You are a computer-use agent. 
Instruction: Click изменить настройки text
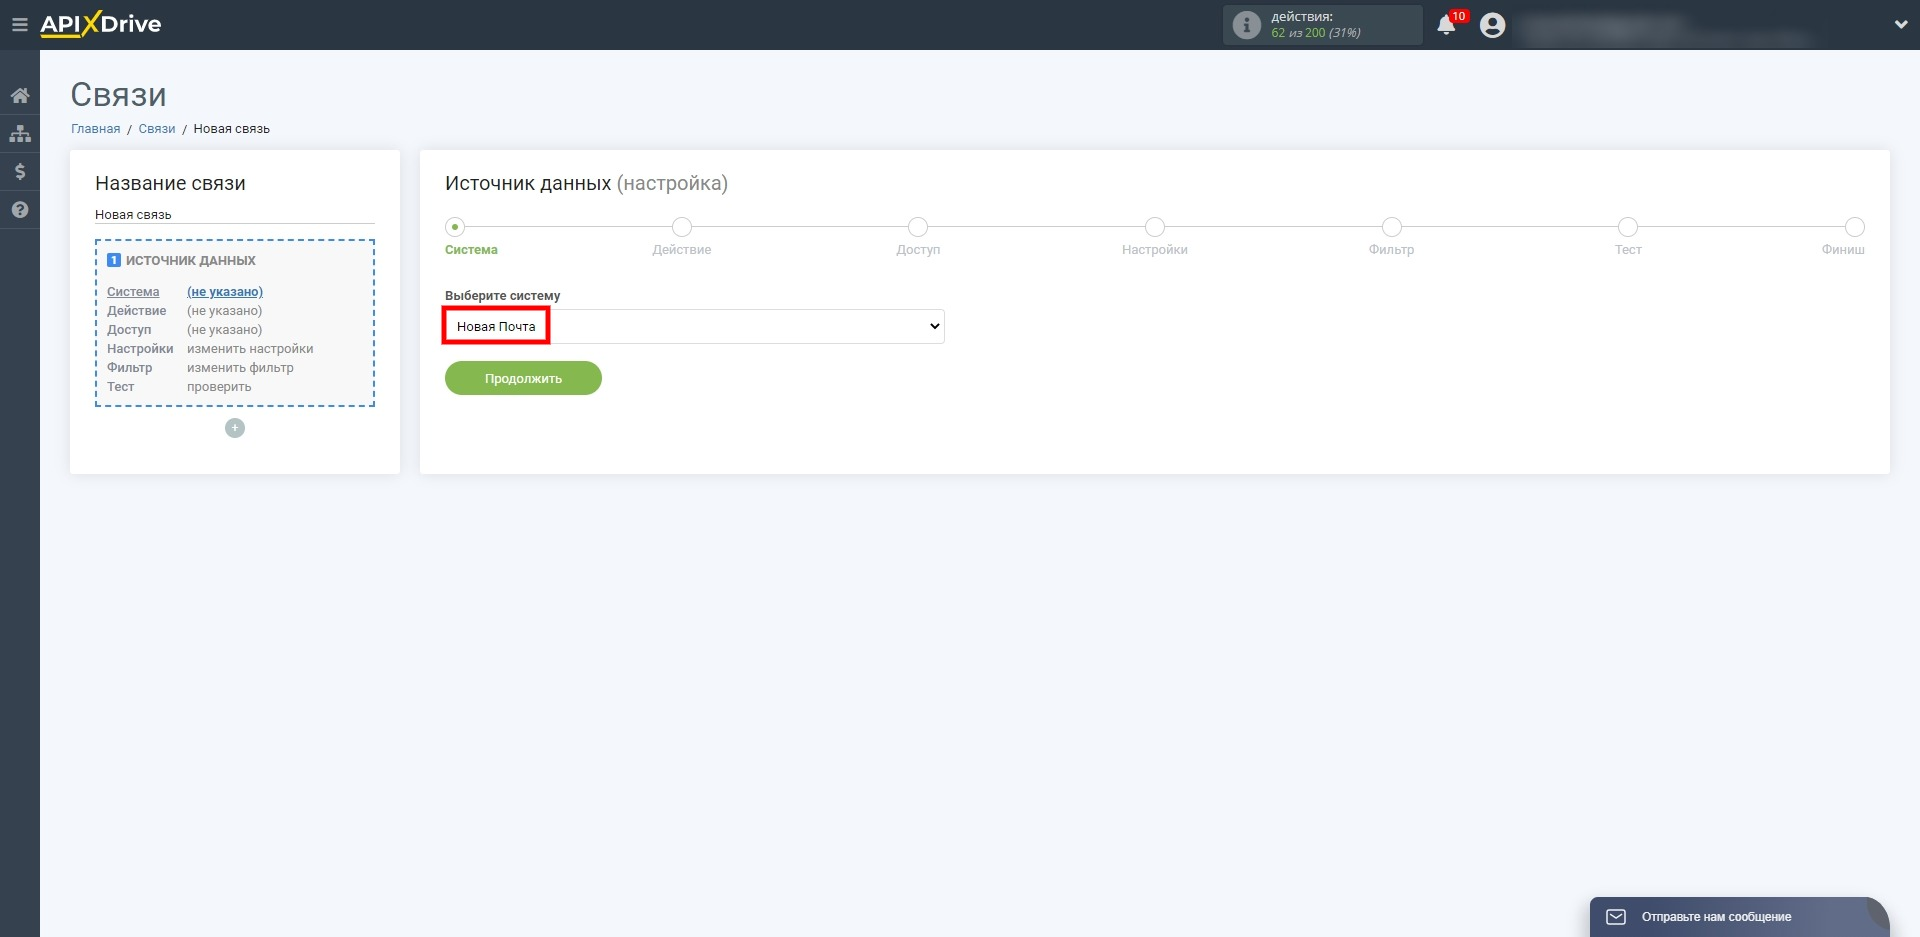pos(250,349)
